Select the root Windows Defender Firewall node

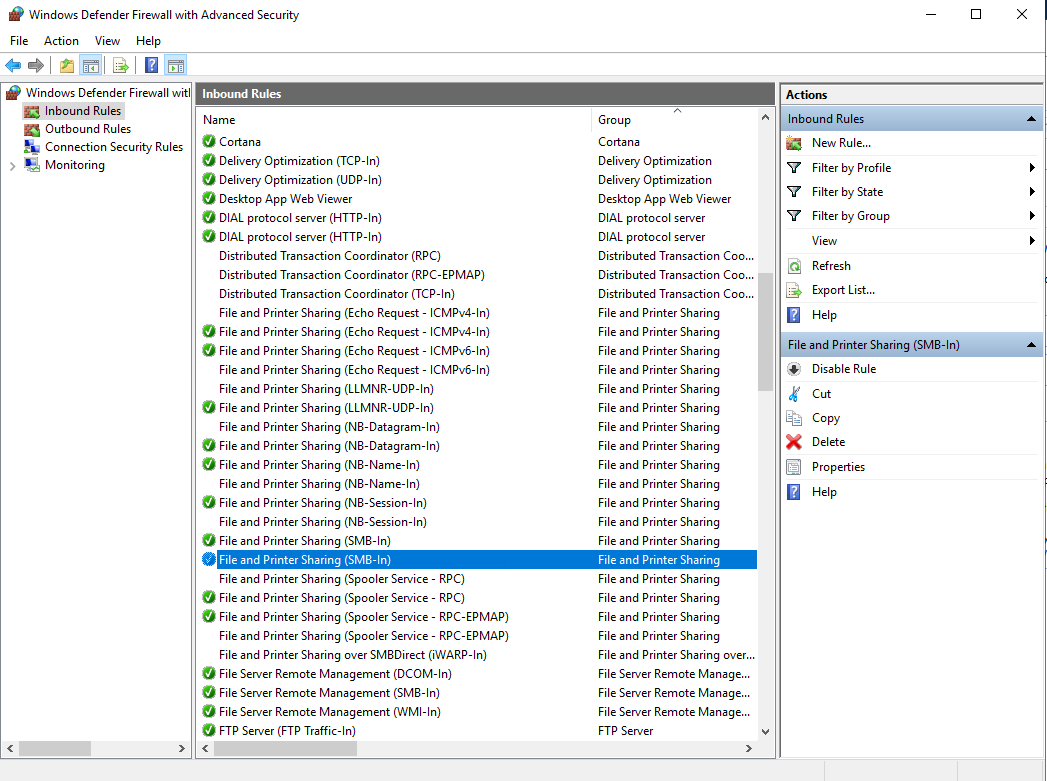(x=108, y=93)
